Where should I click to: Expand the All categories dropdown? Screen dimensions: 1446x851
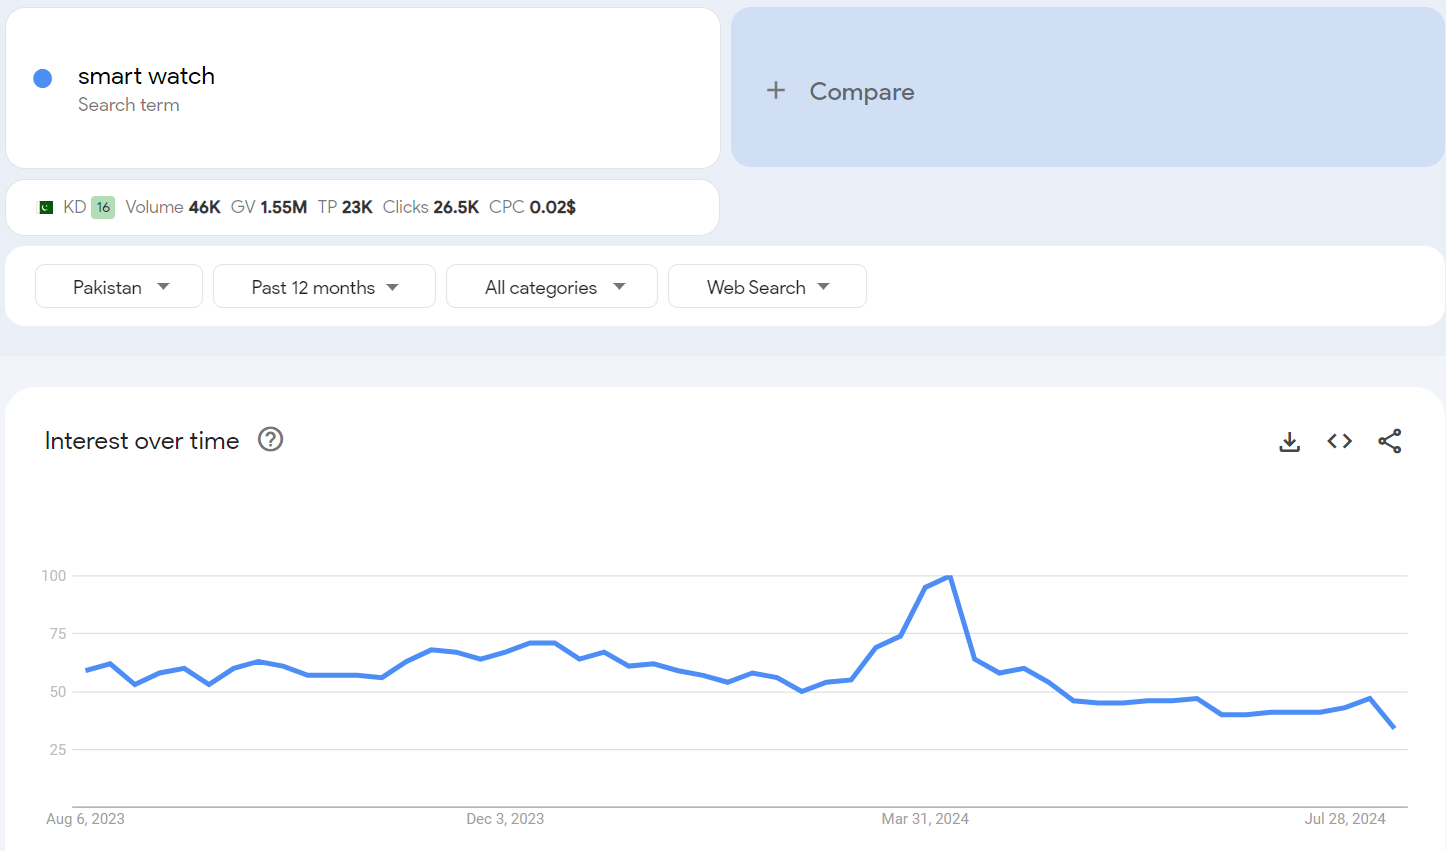(552, 287)
